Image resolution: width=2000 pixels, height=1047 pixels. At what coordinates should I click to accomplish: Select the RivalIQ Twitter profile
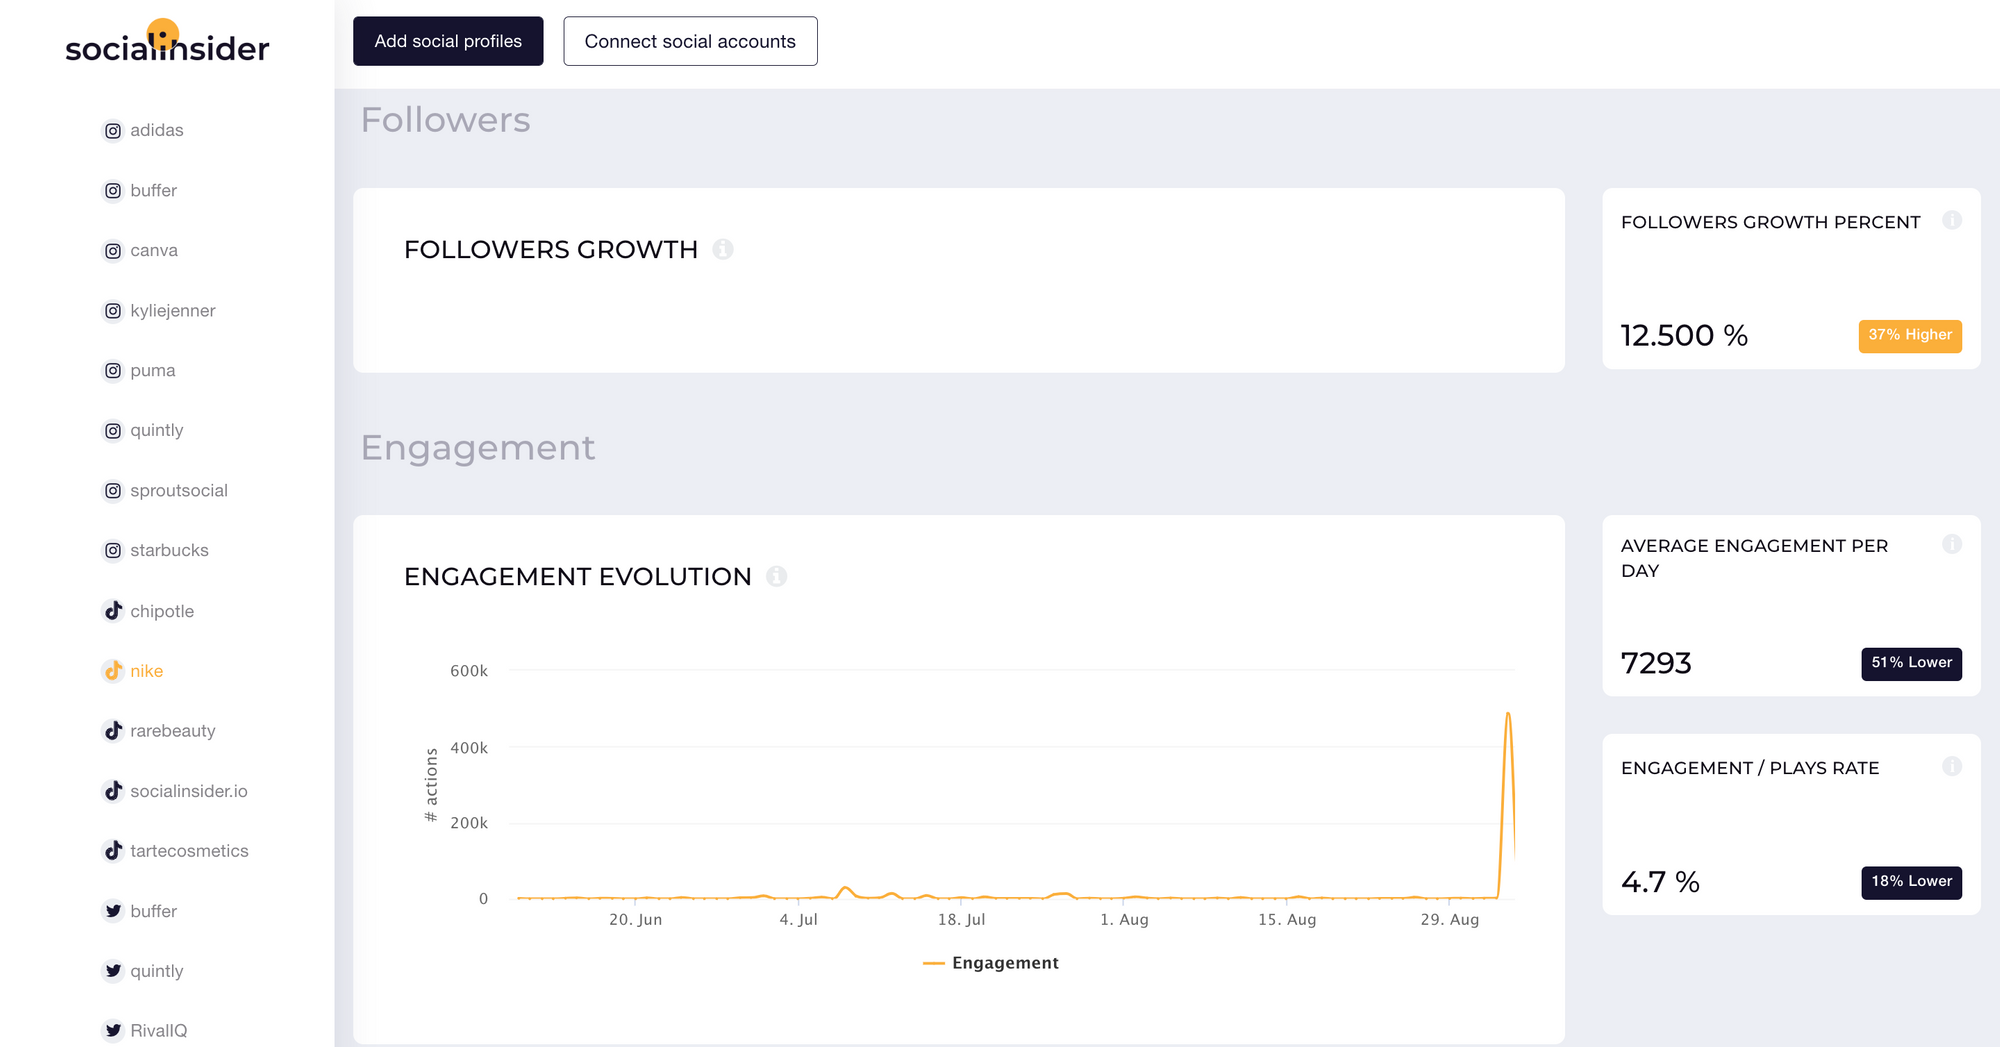[x=159, y=1031]
